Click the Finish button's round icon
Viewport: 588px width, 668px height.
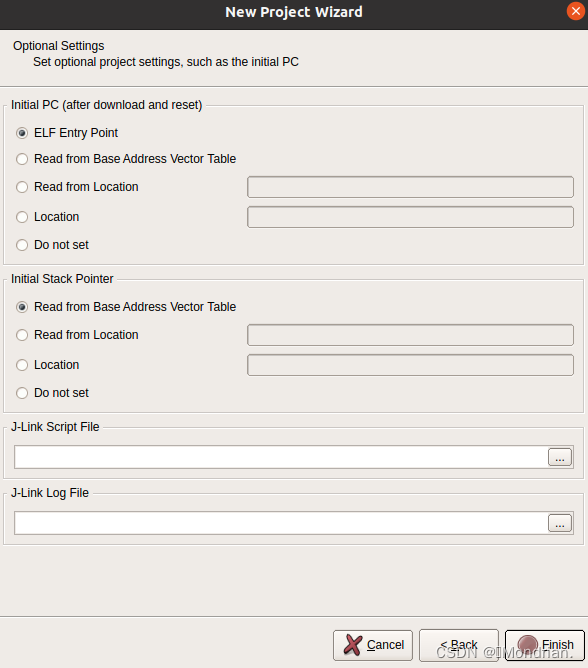[x=527, y=645]
